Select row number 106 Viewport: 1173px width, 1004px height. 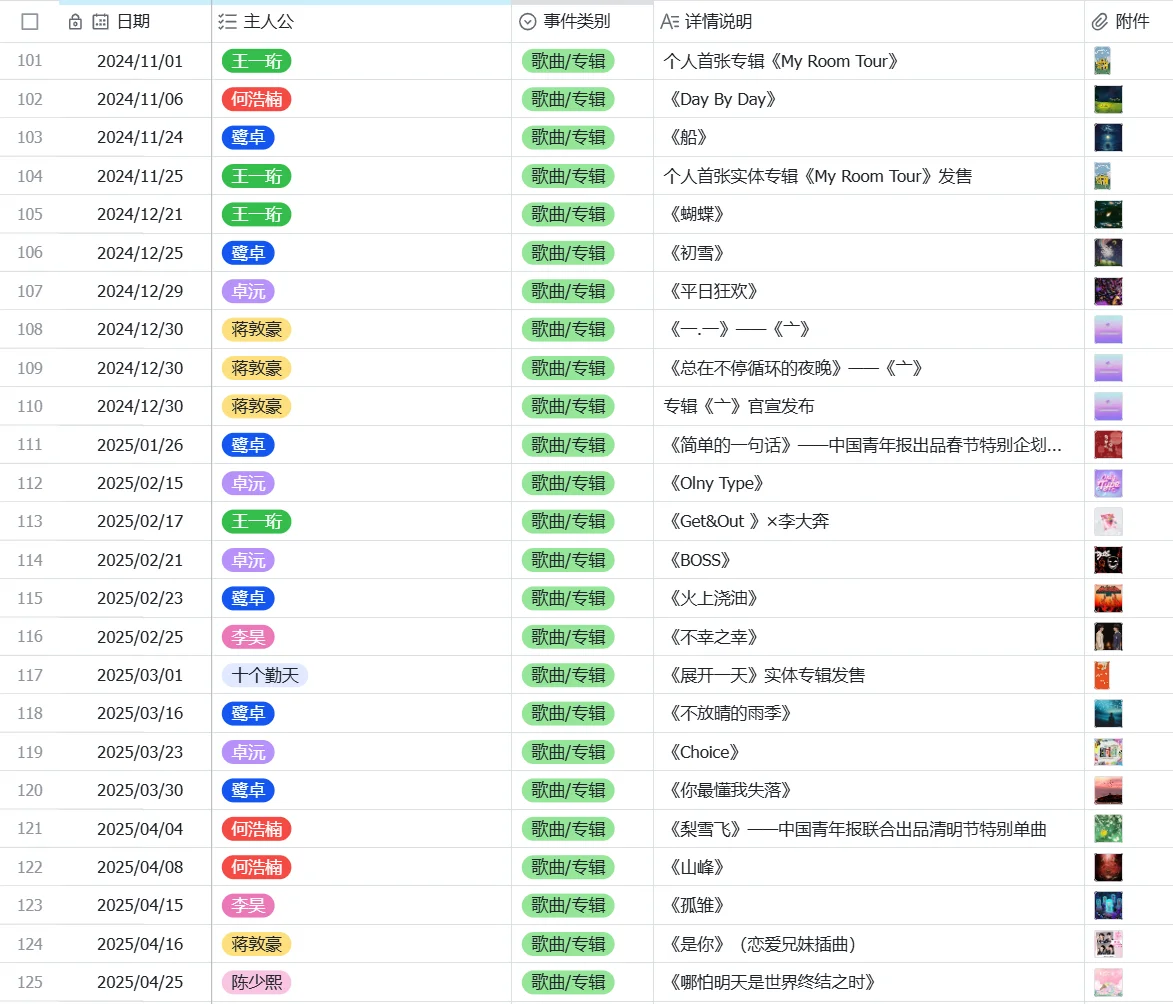coord(30,253)
